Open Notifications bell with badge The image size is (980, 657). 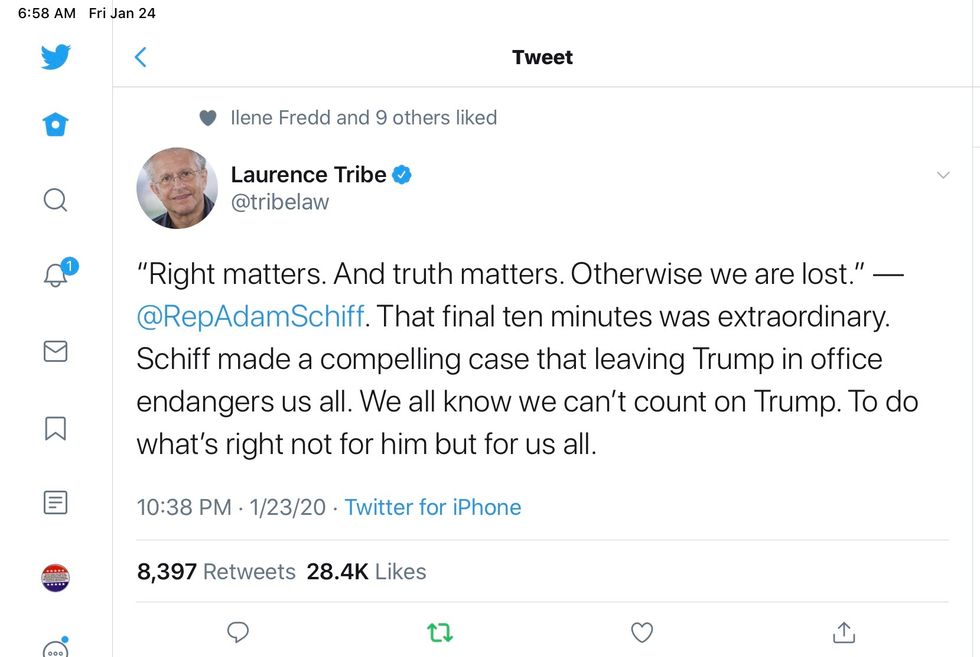point(56,275)
